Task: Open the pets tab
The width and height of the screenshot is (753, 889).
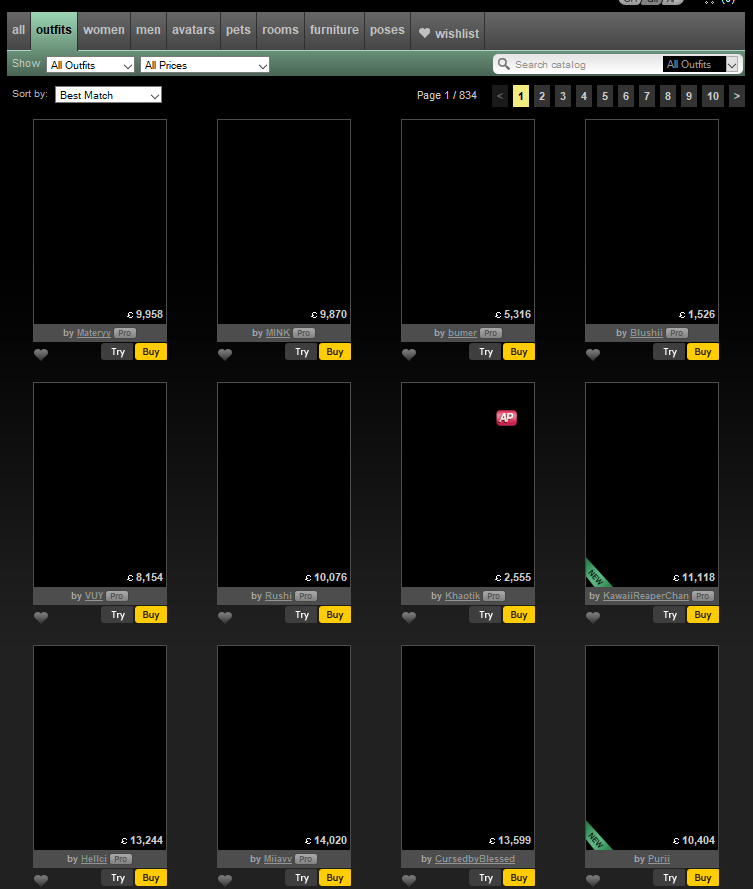Action: pyautogui.click(x=238, y=30)
